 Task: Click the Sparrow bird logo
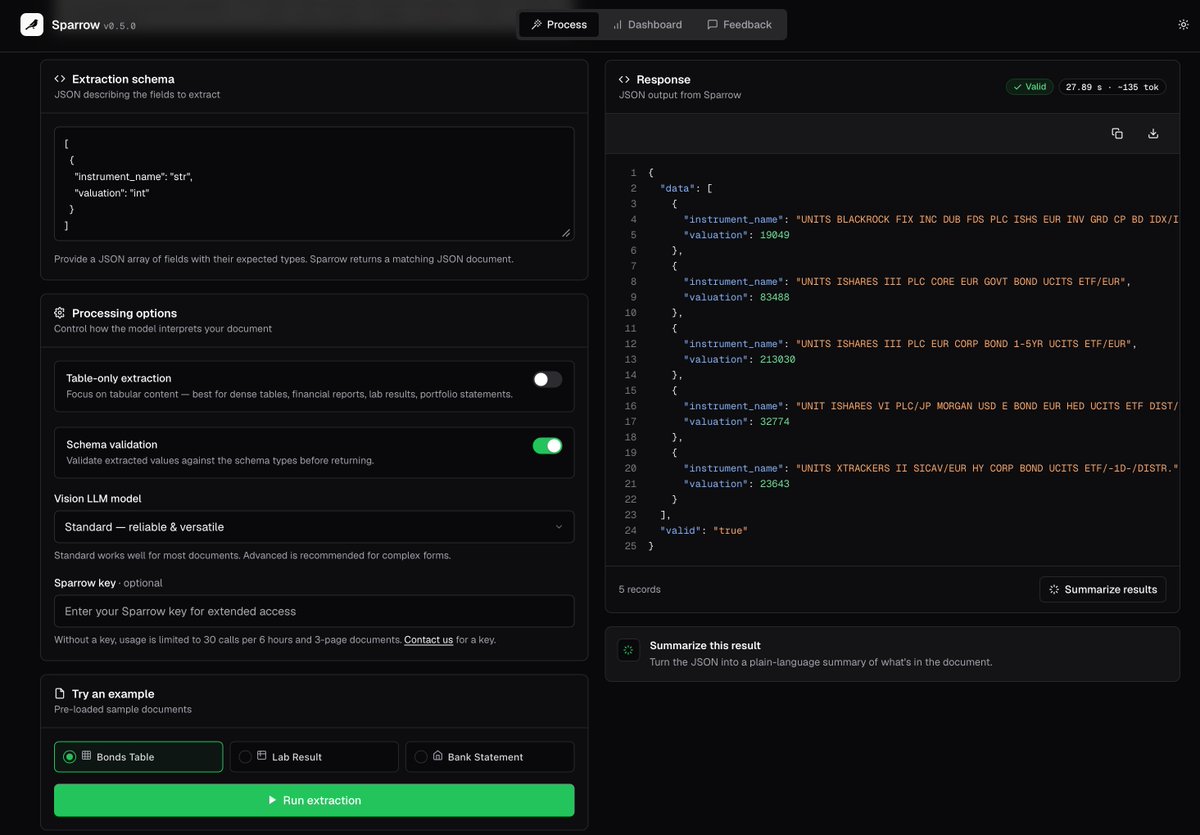pyautogui.click(x=33, y=25)
